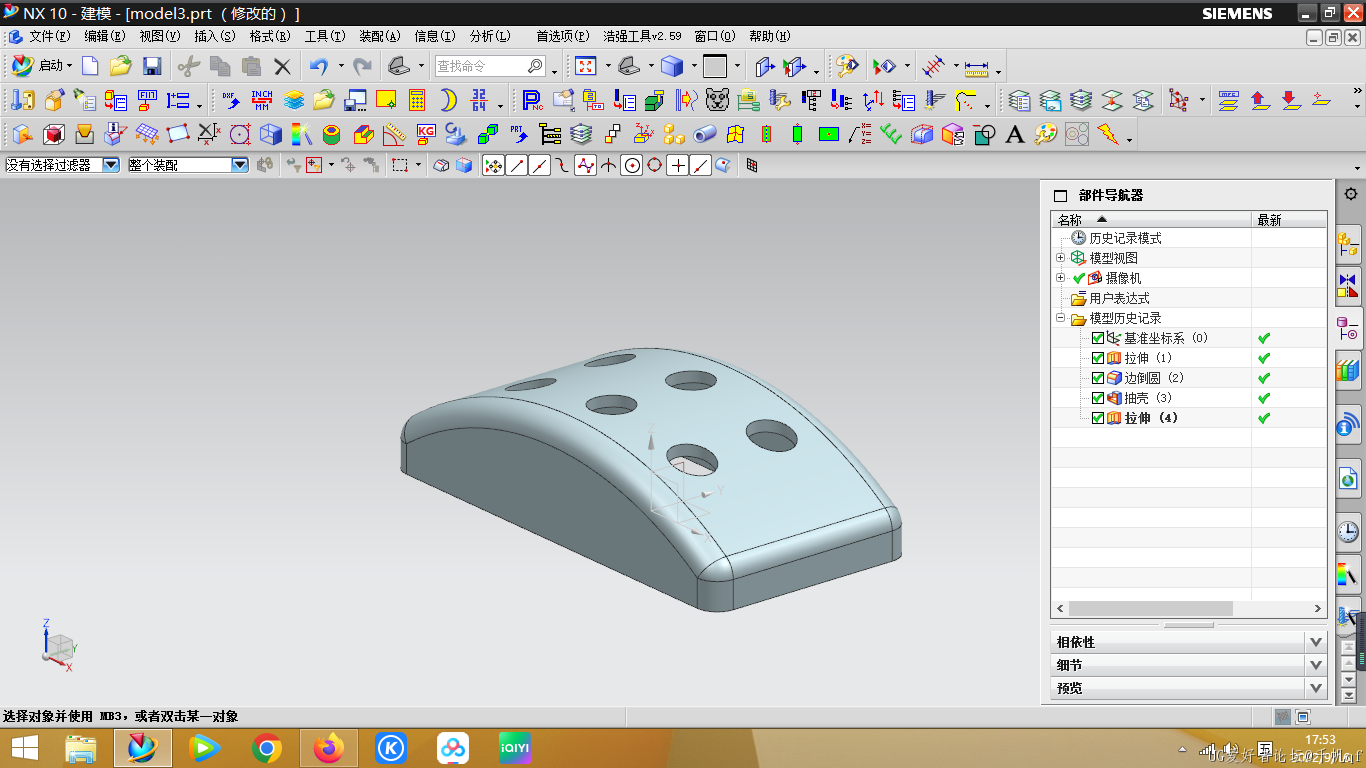Expand the 摄像机 tree node
Screen dimensions: 1366x768
(1061, 278)
